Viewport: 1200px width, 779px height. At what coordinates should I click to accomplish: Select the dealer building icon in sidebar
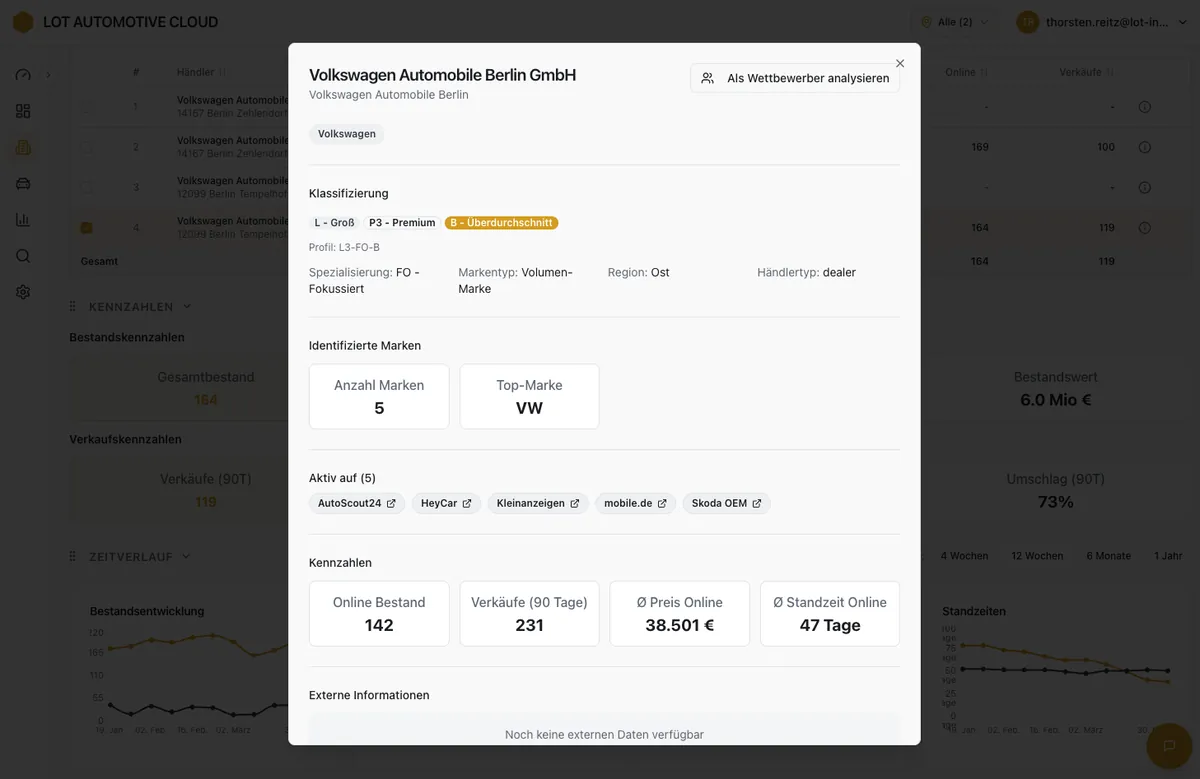23,147
